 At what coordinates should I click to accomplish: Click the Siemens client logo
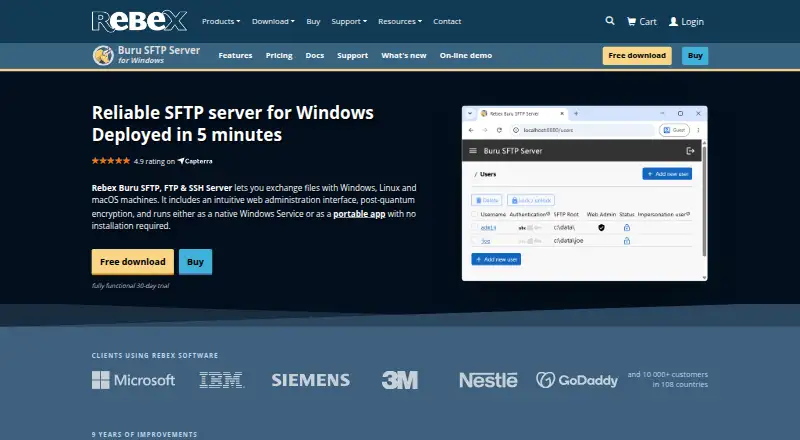(311, 380)
